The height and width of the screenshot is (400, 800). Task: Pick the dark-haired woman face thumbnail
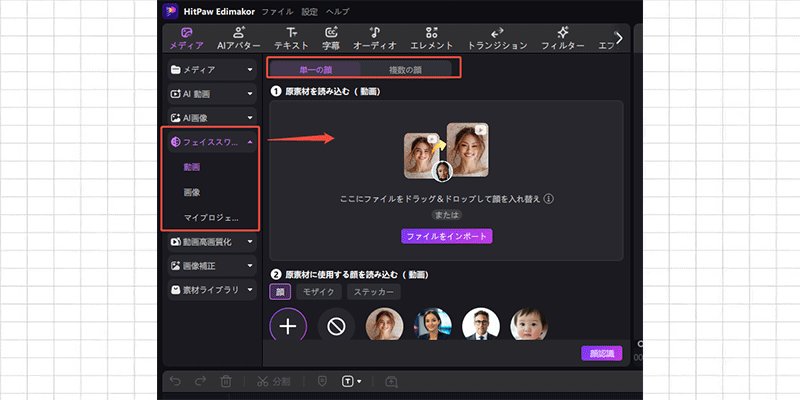433,325
